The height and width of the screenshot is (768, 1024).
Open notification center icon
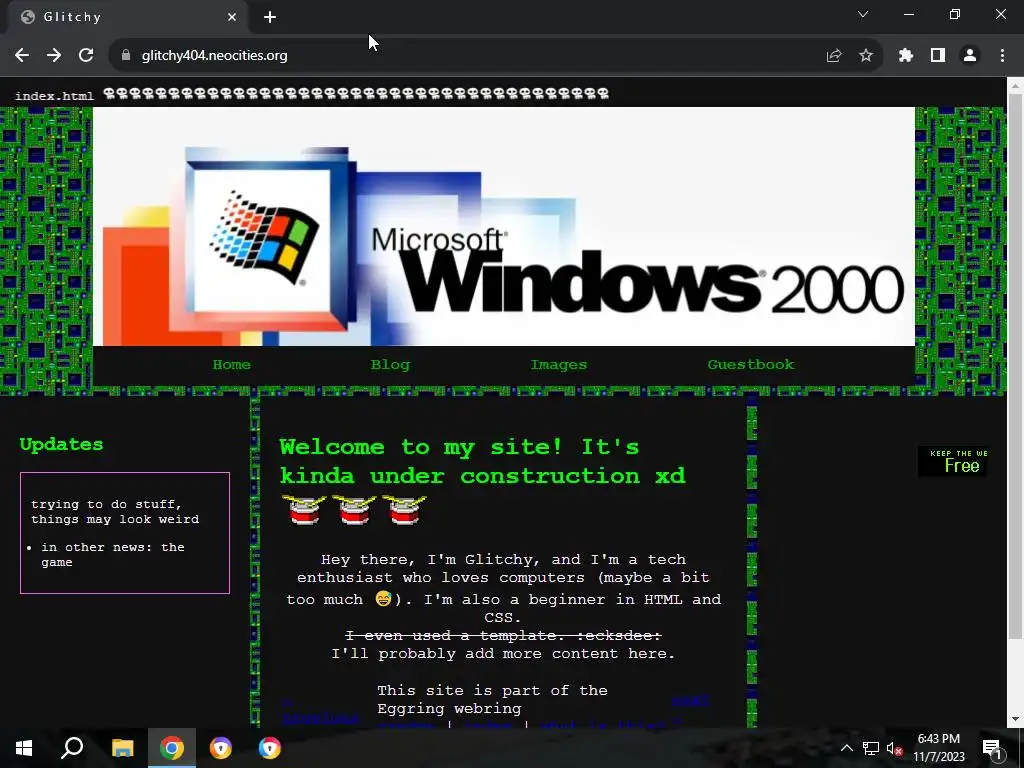993,748
